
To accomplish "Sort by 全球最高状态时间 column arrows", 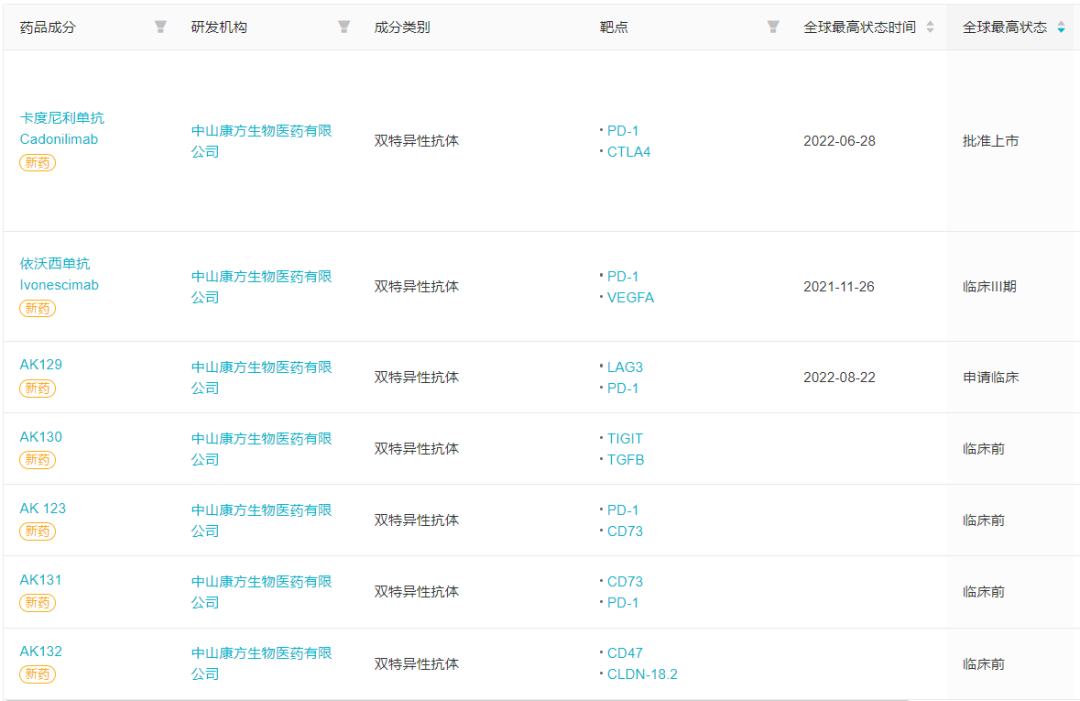I will [x=930, y=27].
